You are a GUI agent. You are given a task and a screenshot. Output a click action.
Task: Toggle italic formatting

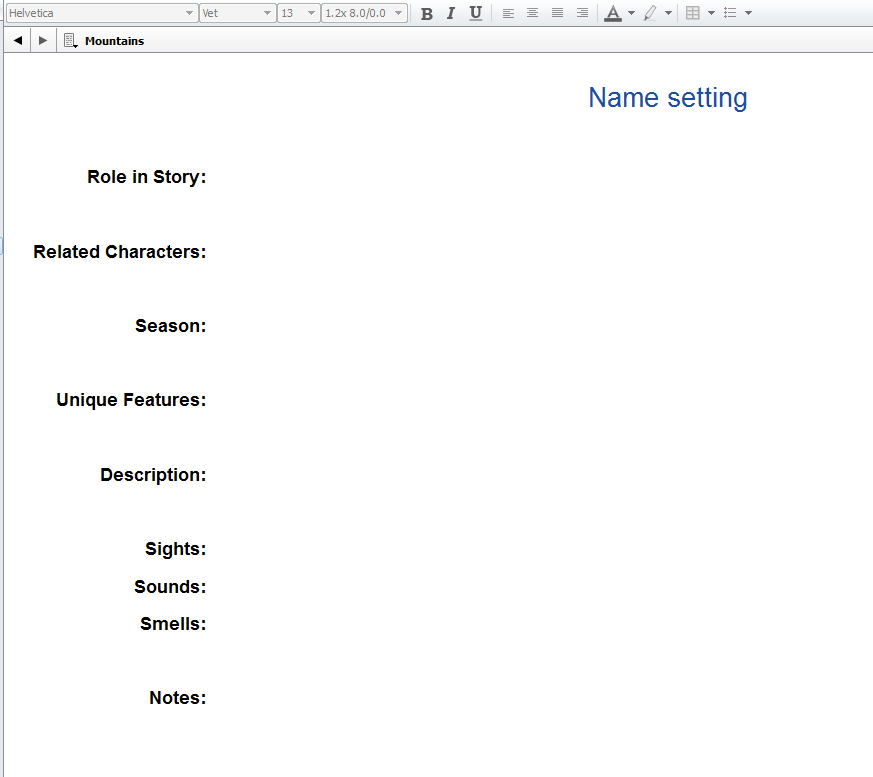[450, 13]
